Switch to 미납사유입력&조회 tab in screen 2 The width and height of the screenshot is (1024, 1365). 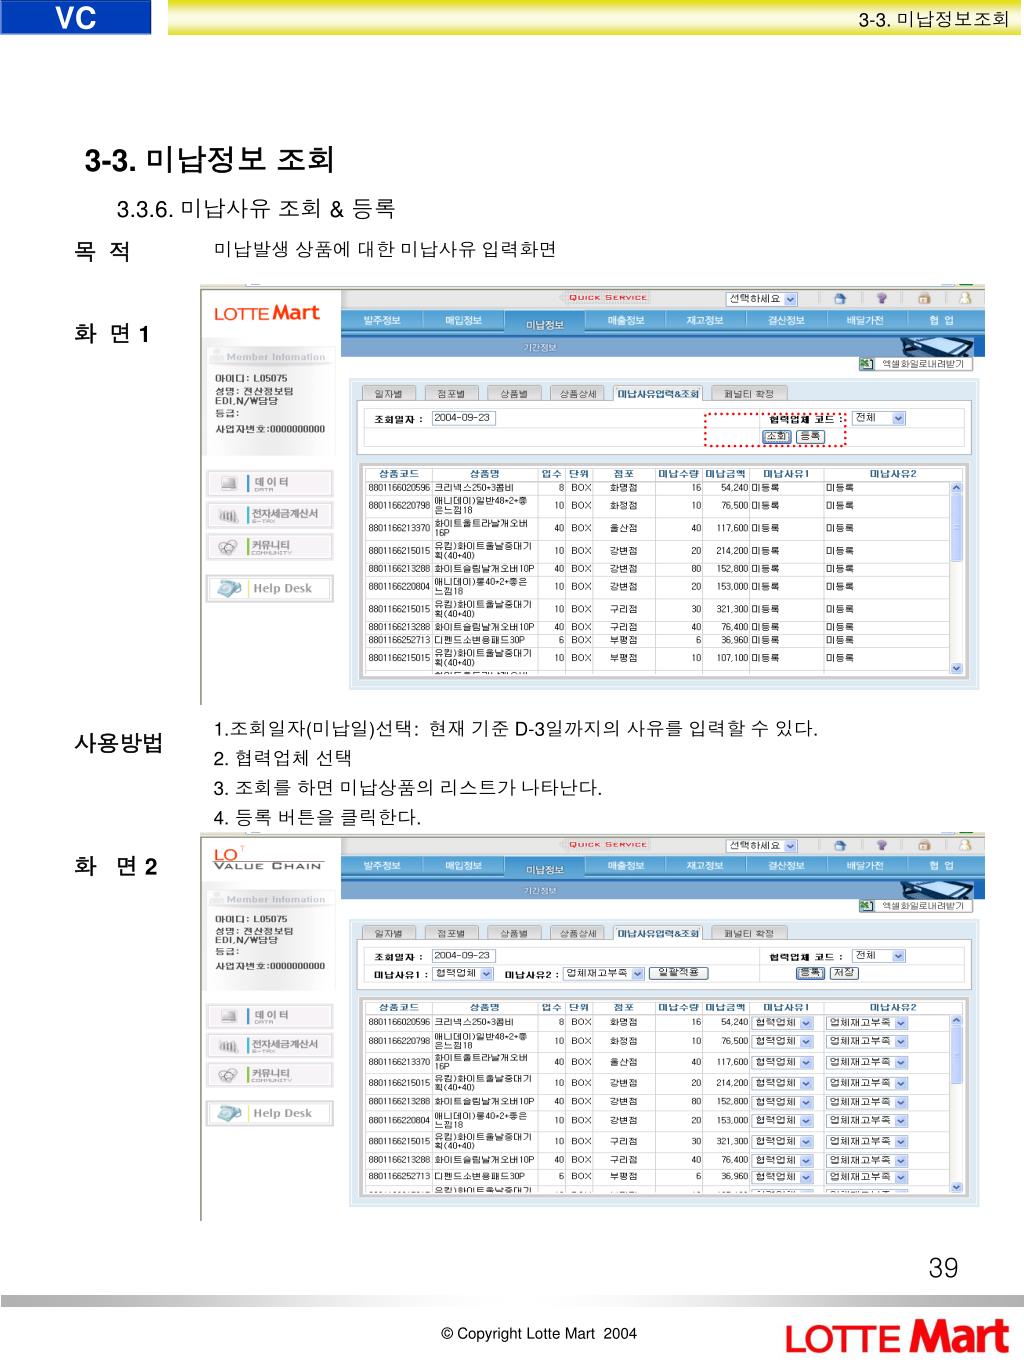pos(658,933)
